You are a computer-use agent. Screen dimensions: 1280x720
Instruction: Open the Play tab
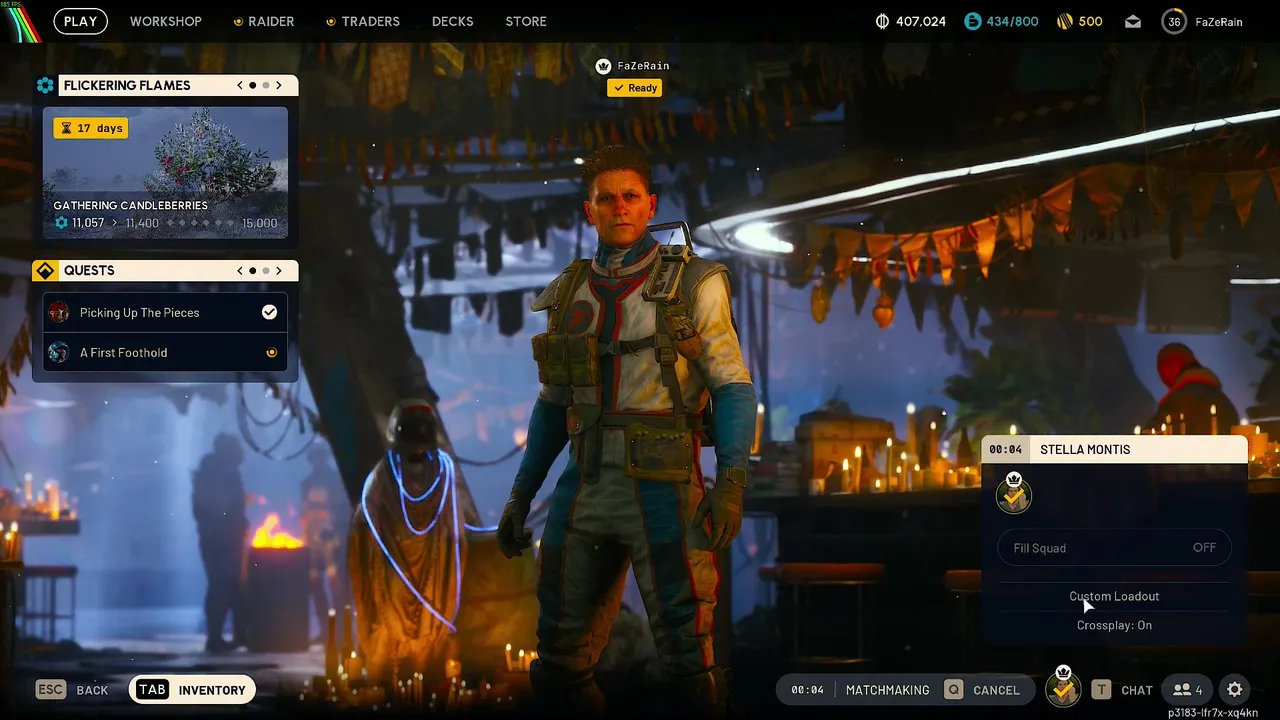(80, 21)
